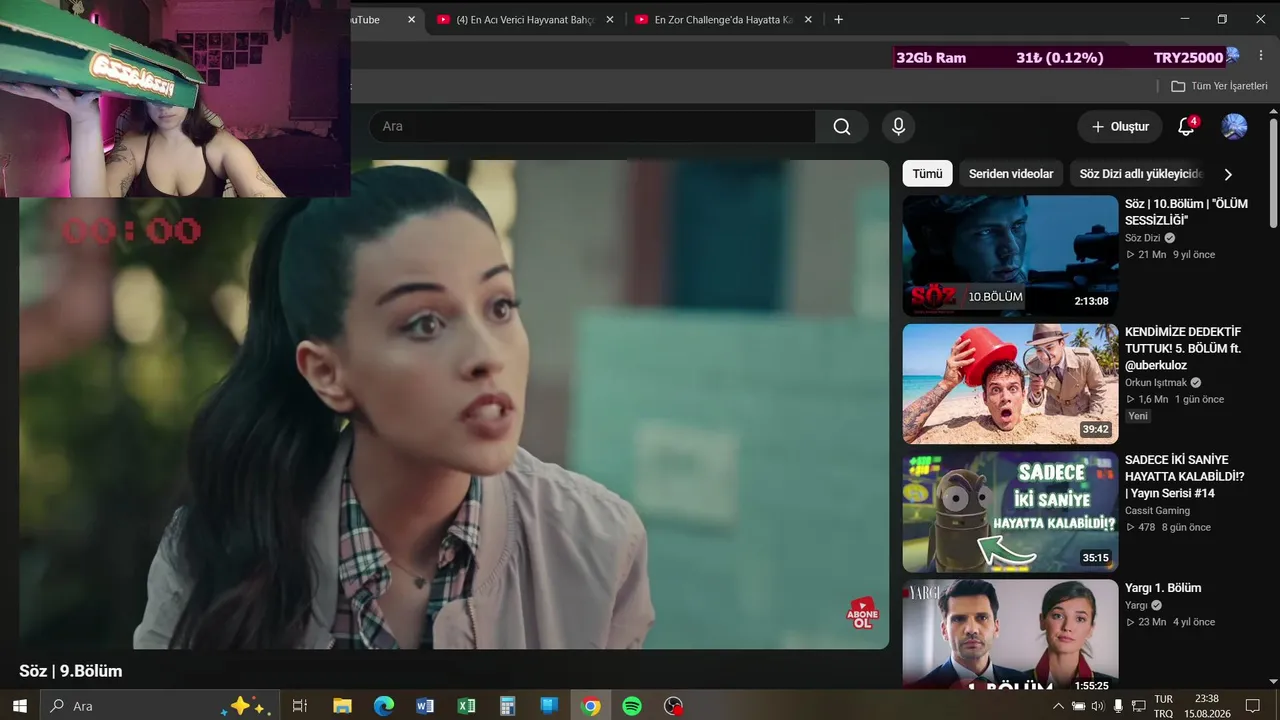Focus the YouTube Ara search field
Viewport: 1280px width, 720px height.
tap(593, 126)
